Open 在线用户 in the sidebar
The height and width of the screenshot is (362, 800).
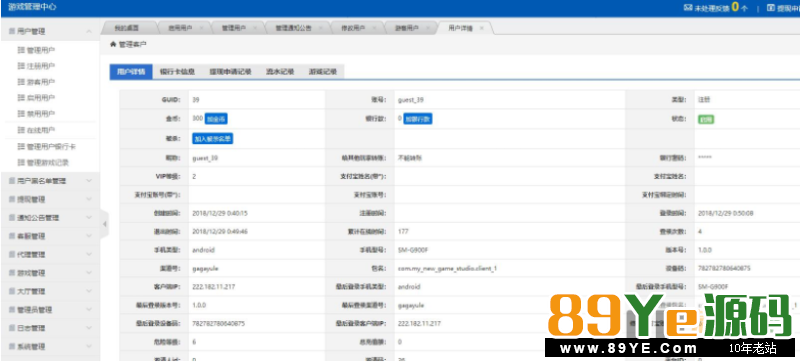tap(41, 130)
